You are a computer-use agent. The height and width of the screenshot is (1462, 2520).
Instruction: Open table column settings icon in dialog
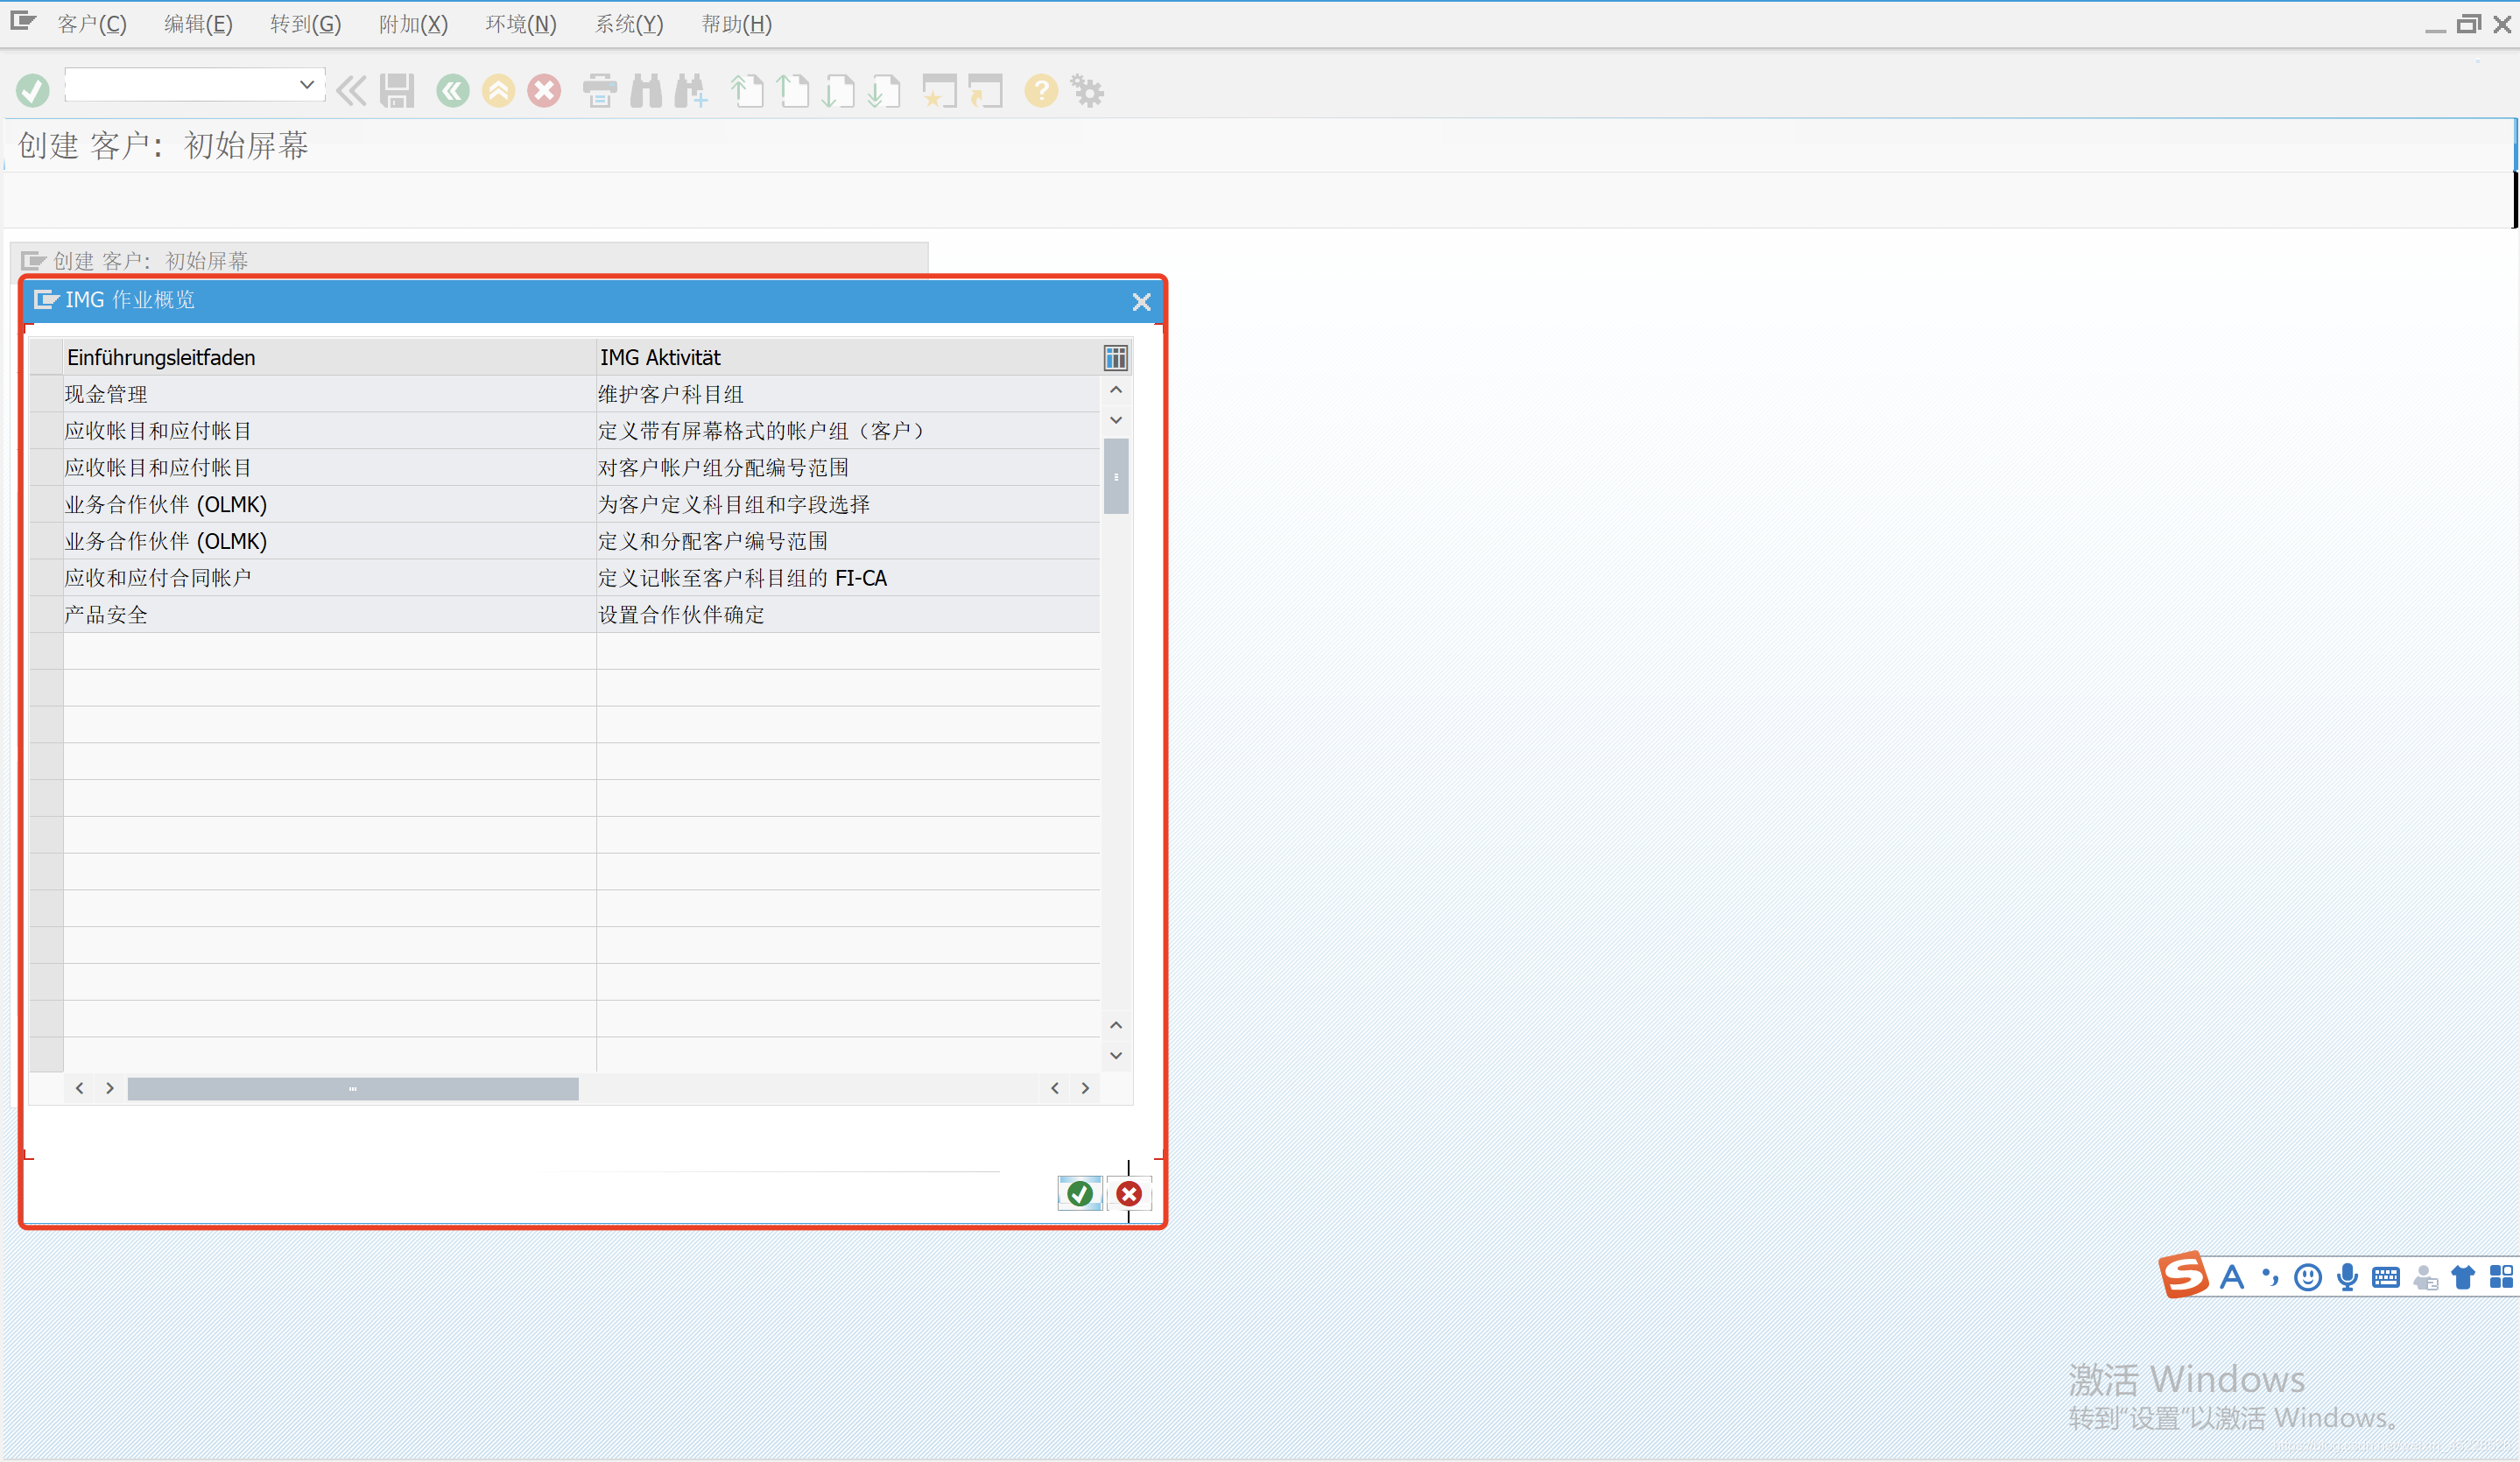1115,357
